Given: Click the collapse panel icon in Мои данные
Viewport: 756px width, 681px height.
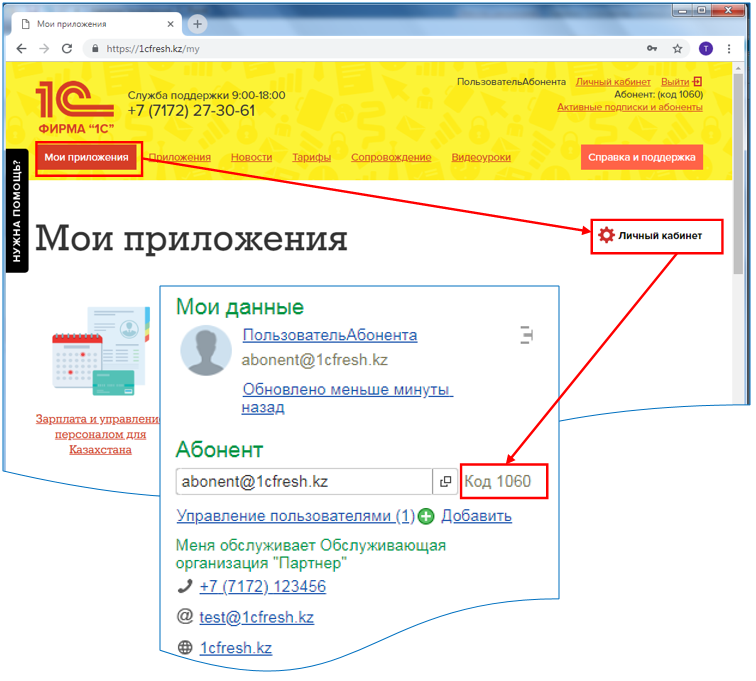Looking at the screenshot, I should pos(526,335).
